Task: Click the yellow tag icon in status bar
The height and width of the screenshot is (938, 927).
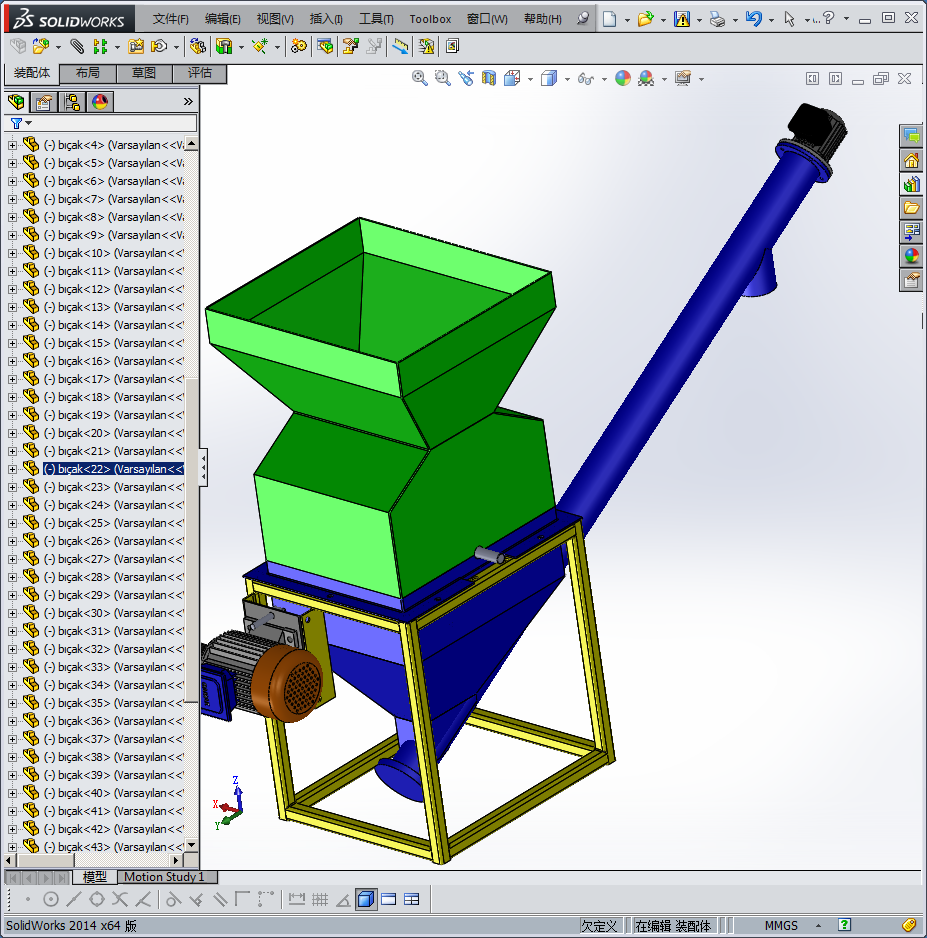Action: (910, 925)
